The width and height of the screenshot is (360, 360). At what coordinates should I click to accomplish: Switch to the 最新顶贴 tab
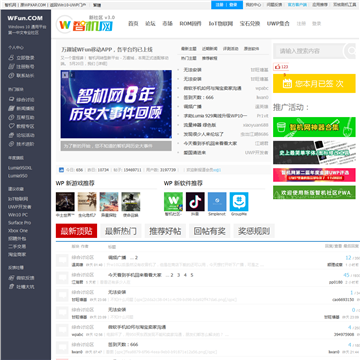(x=76, y=231)
